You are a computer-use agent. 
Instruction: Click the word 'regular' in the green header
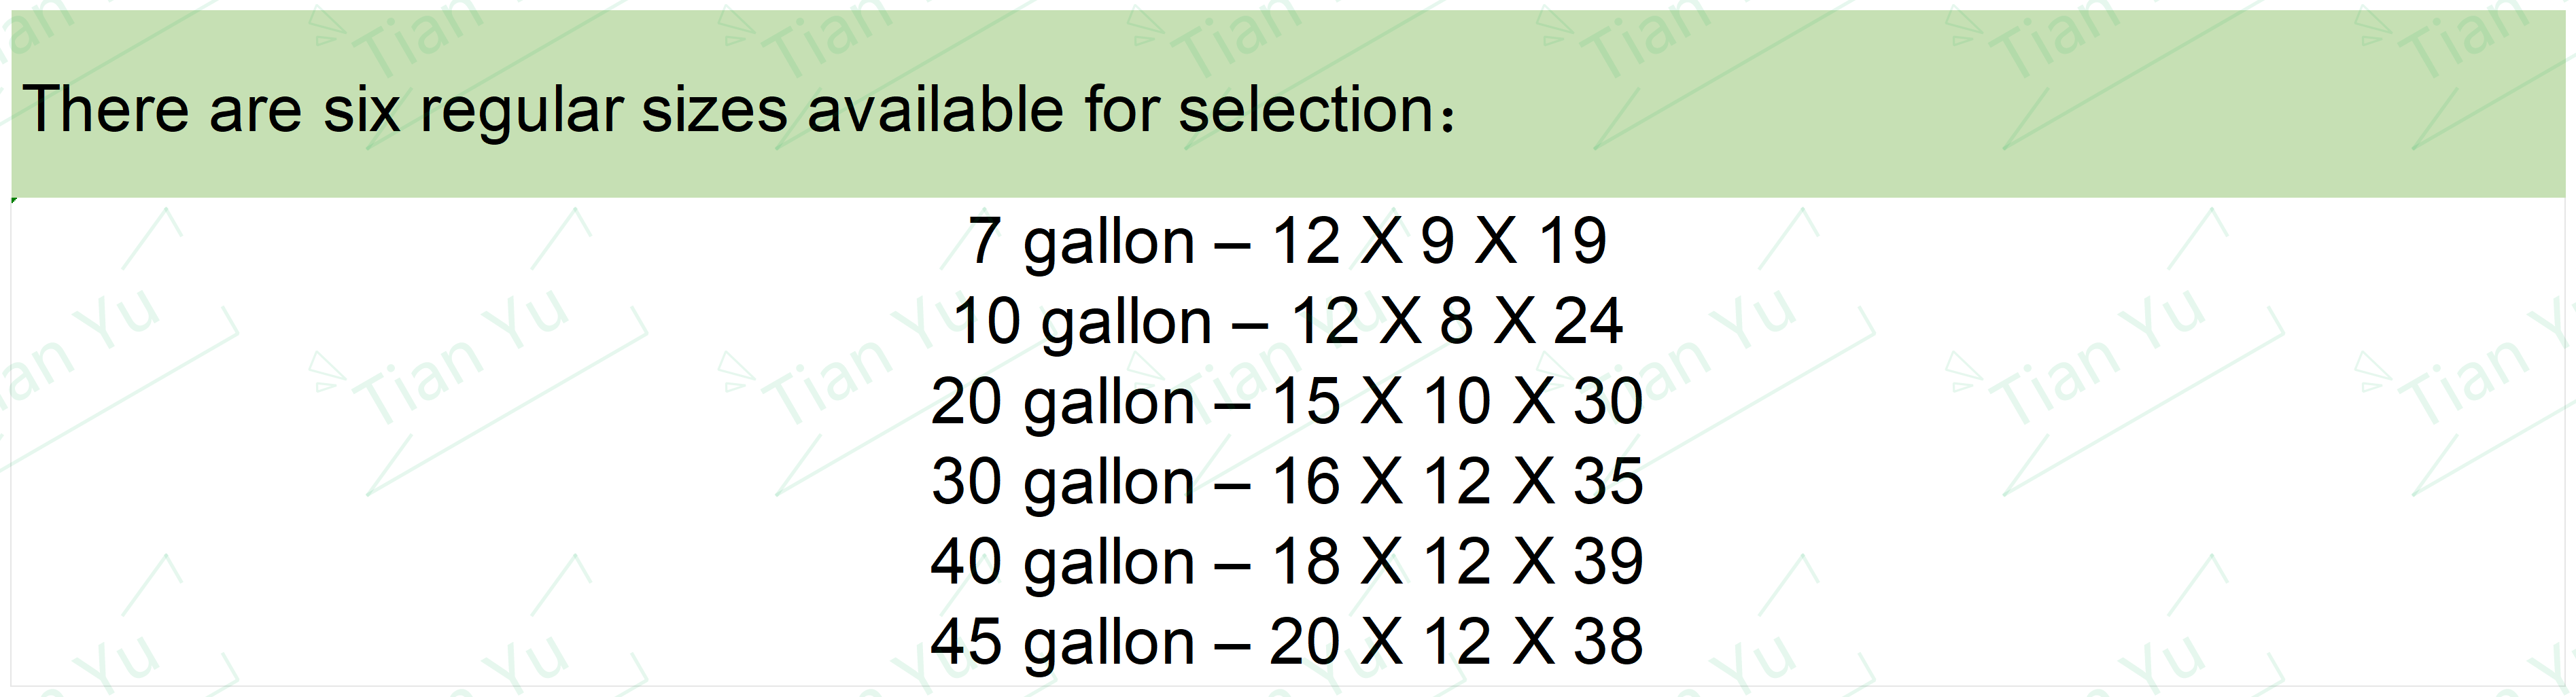(x=521, y=113)
